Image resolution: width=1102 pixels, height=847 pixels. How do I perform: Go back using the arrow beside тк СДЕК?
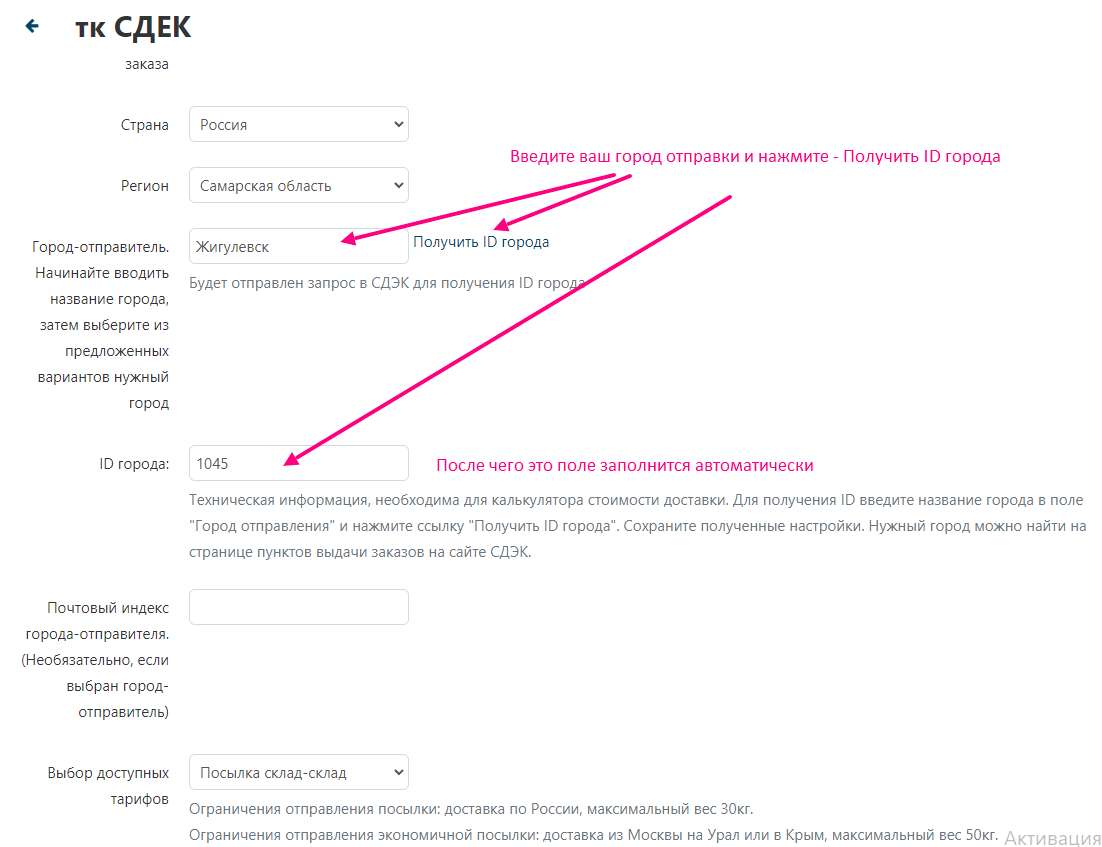coord(32,26)
